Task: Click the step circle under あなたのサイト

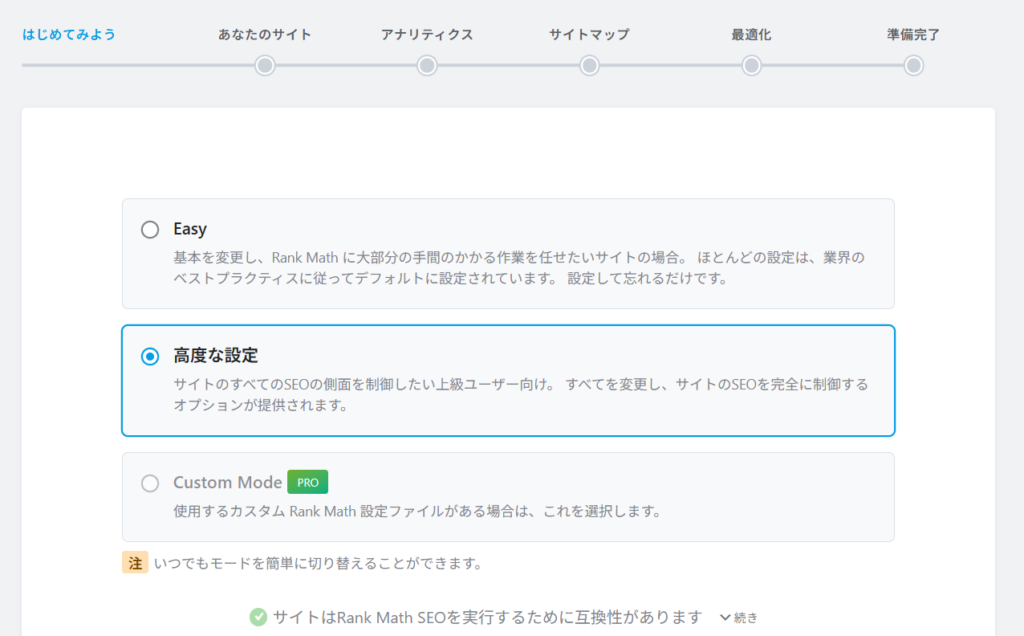Action: (x=264, y=65)
